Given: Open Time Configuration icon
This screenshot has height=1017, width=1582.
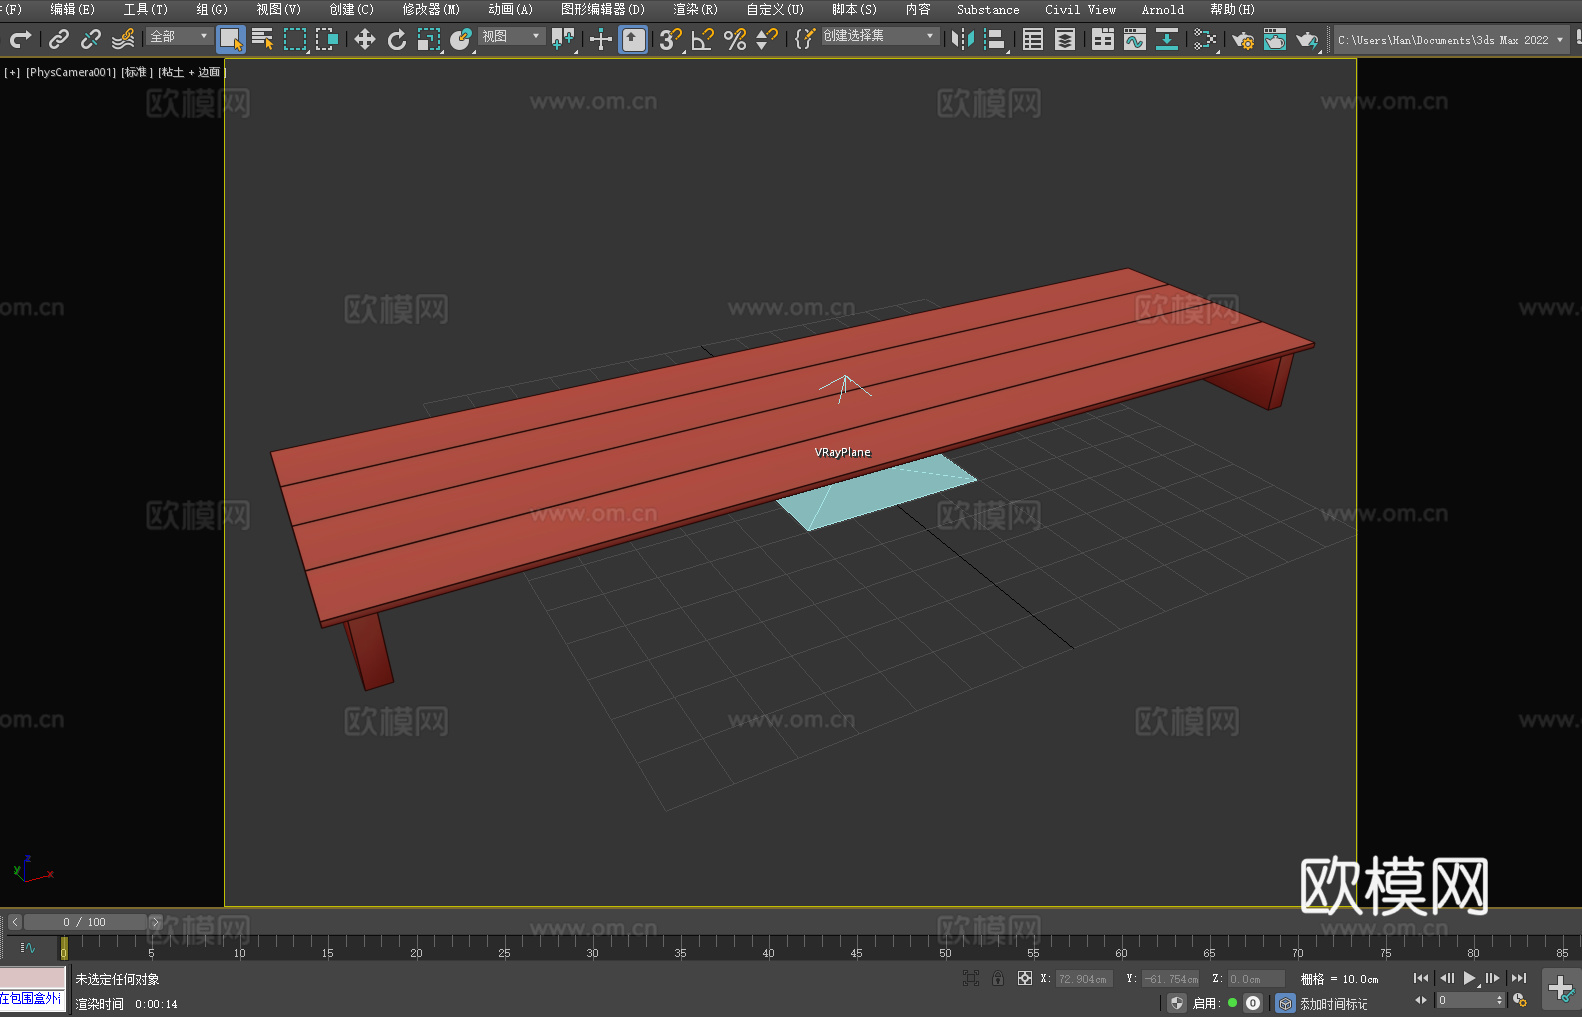Looking at the screenshot, I should pos(1520,1000).
